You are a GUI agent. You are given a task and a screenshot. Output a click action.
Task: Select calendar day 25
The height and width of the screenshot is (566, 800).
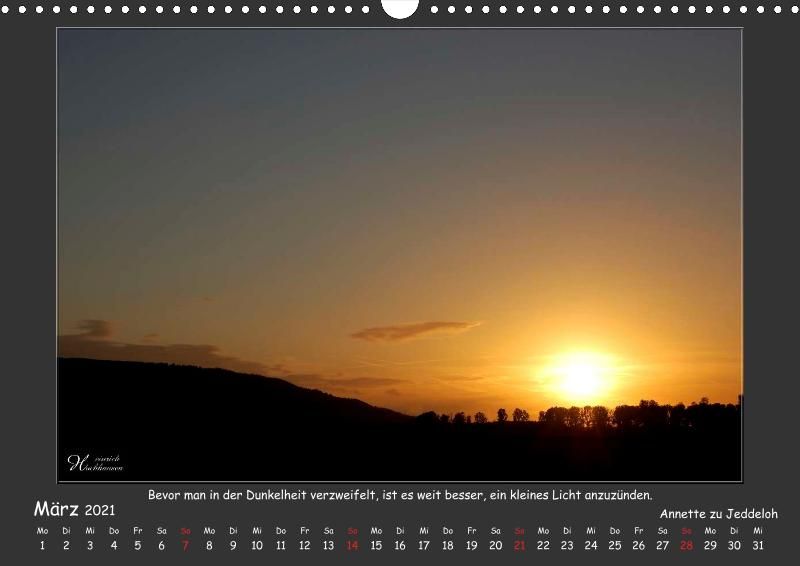click(x=615, y=546)
